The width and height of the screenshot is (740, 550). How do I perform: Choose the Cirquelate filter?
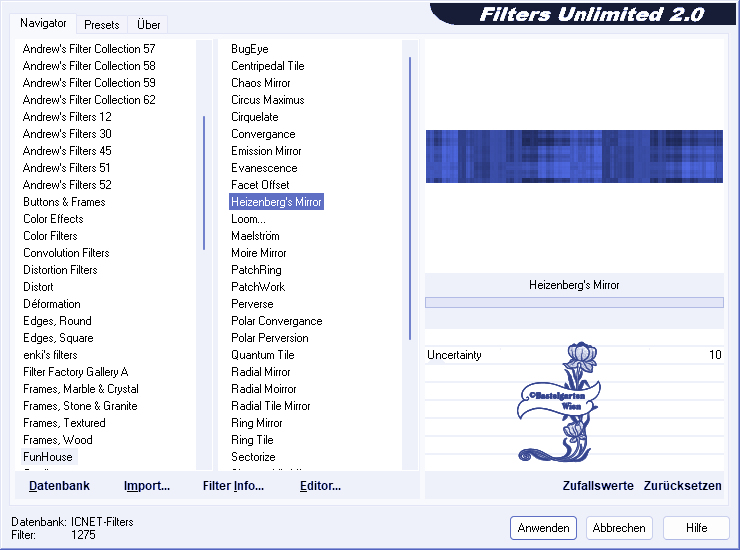(254, 117)
